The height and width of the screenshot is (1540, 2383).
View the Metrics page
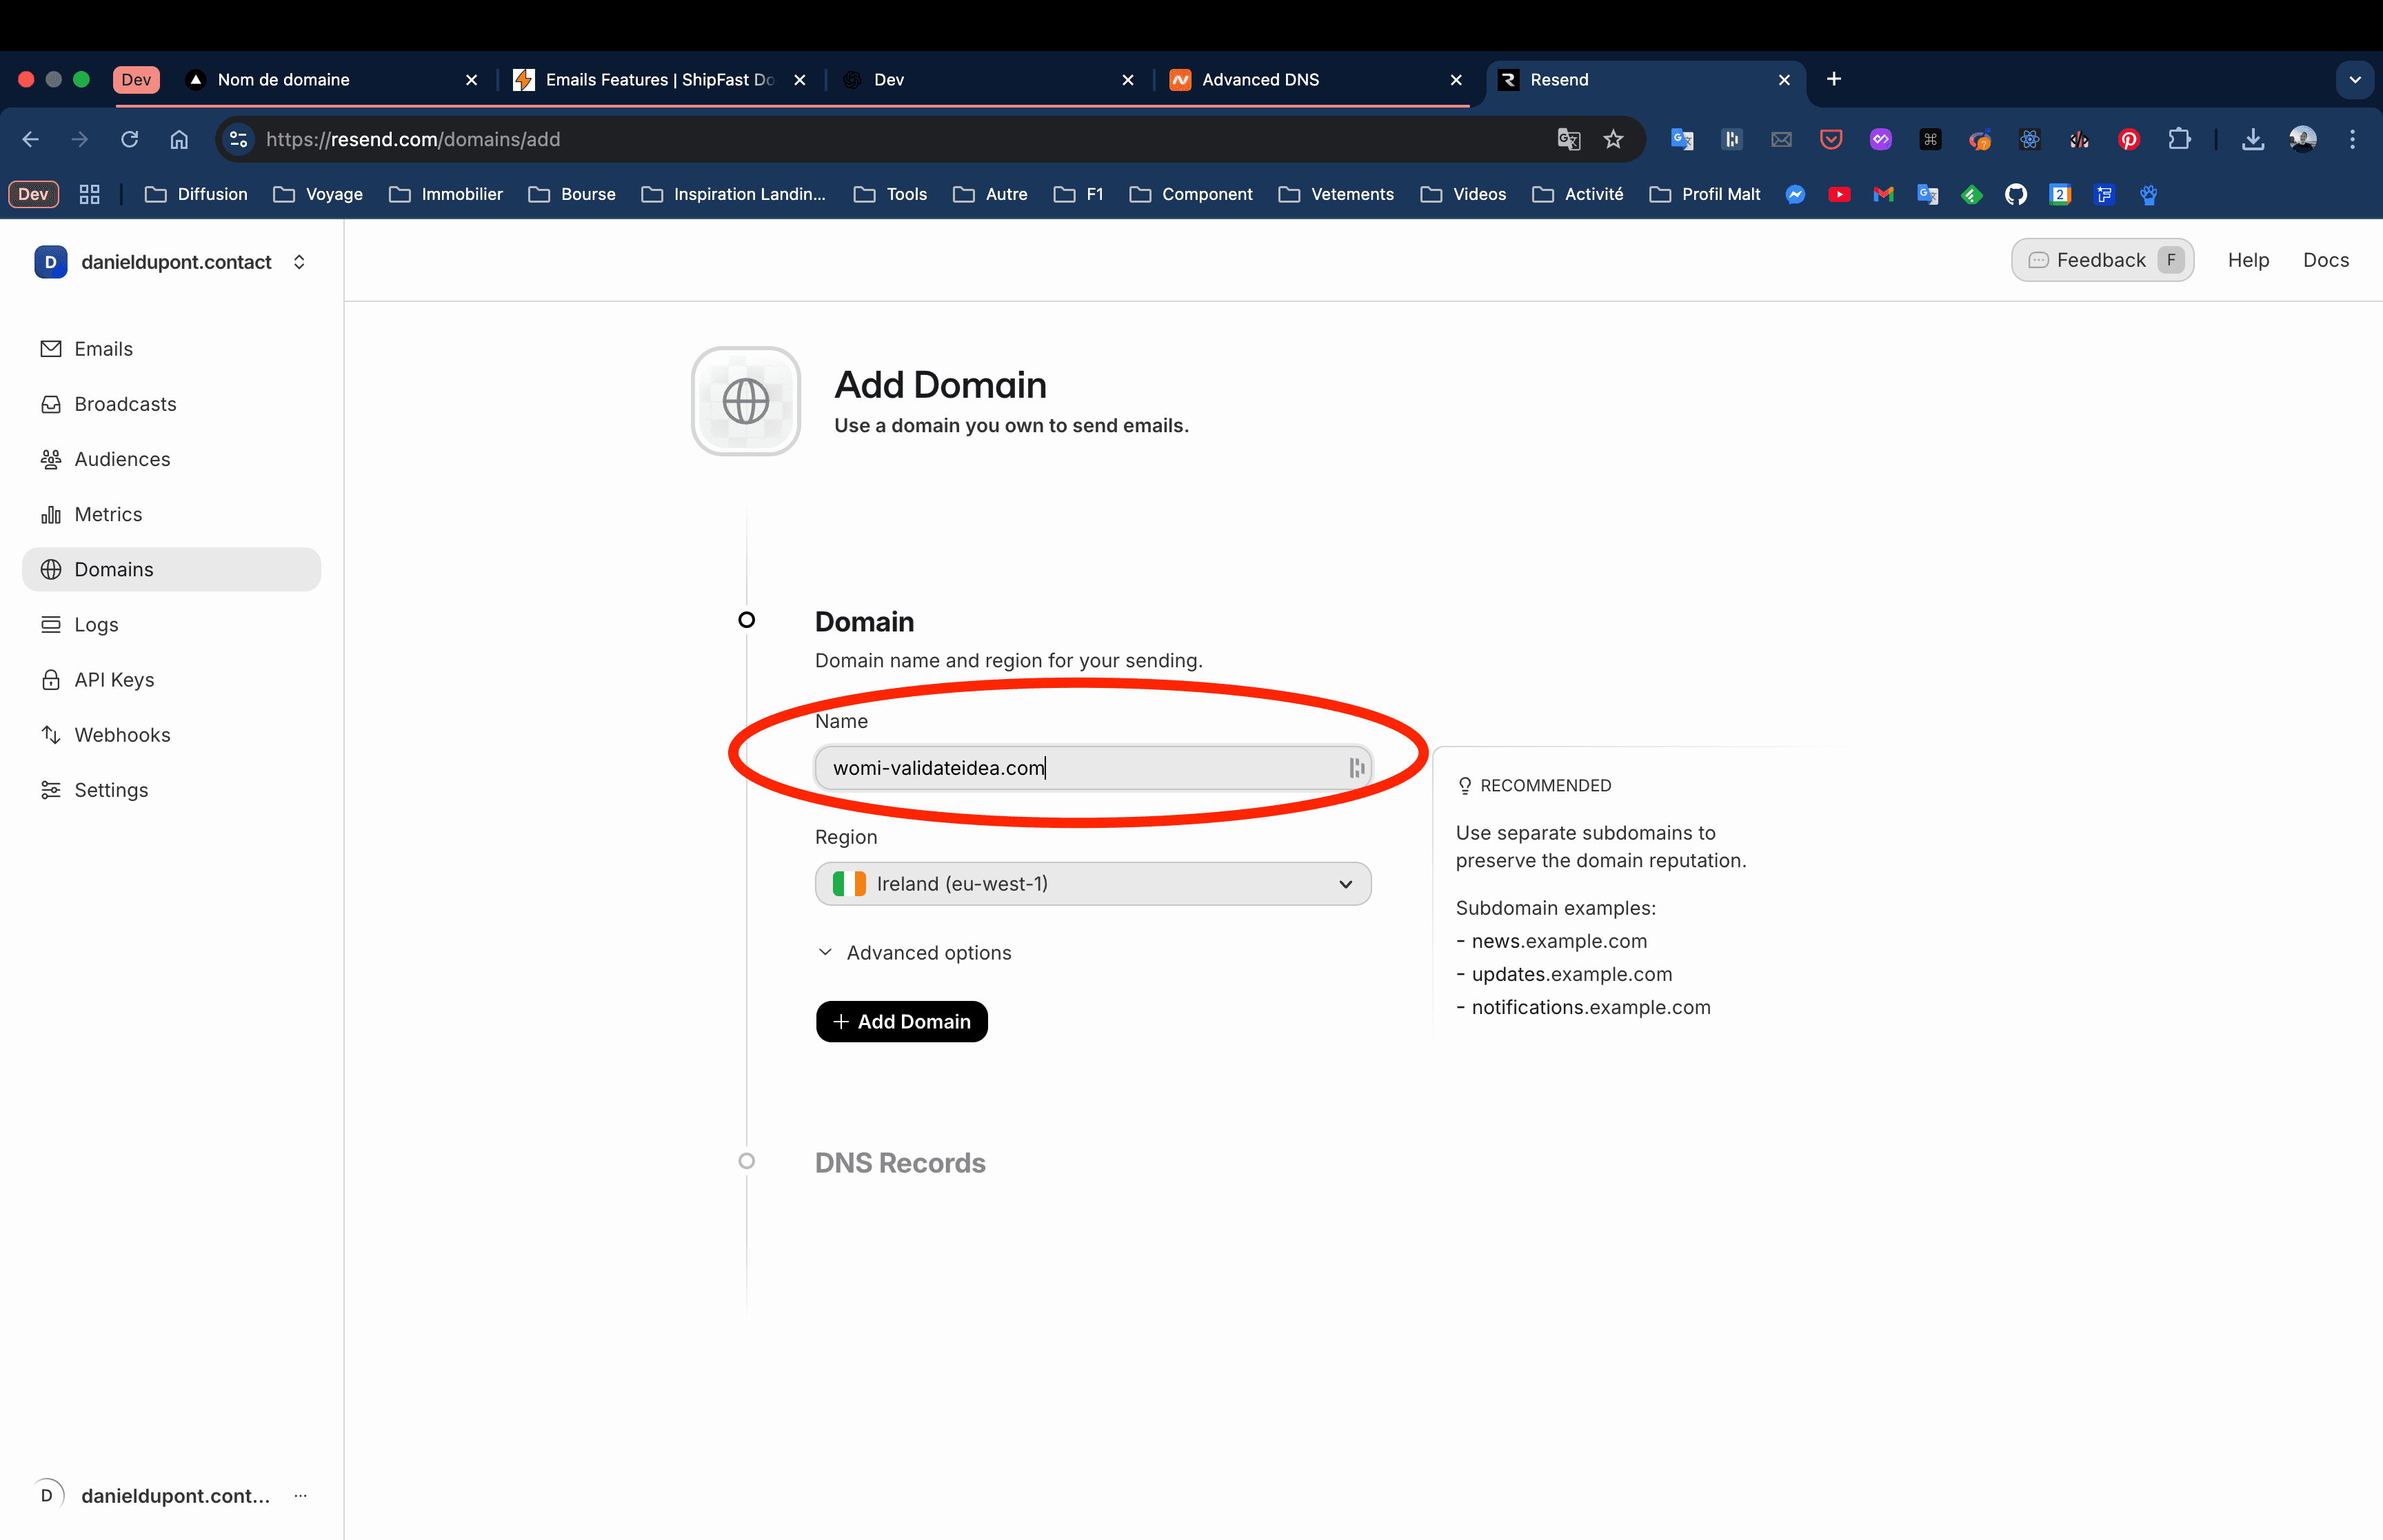108,514
